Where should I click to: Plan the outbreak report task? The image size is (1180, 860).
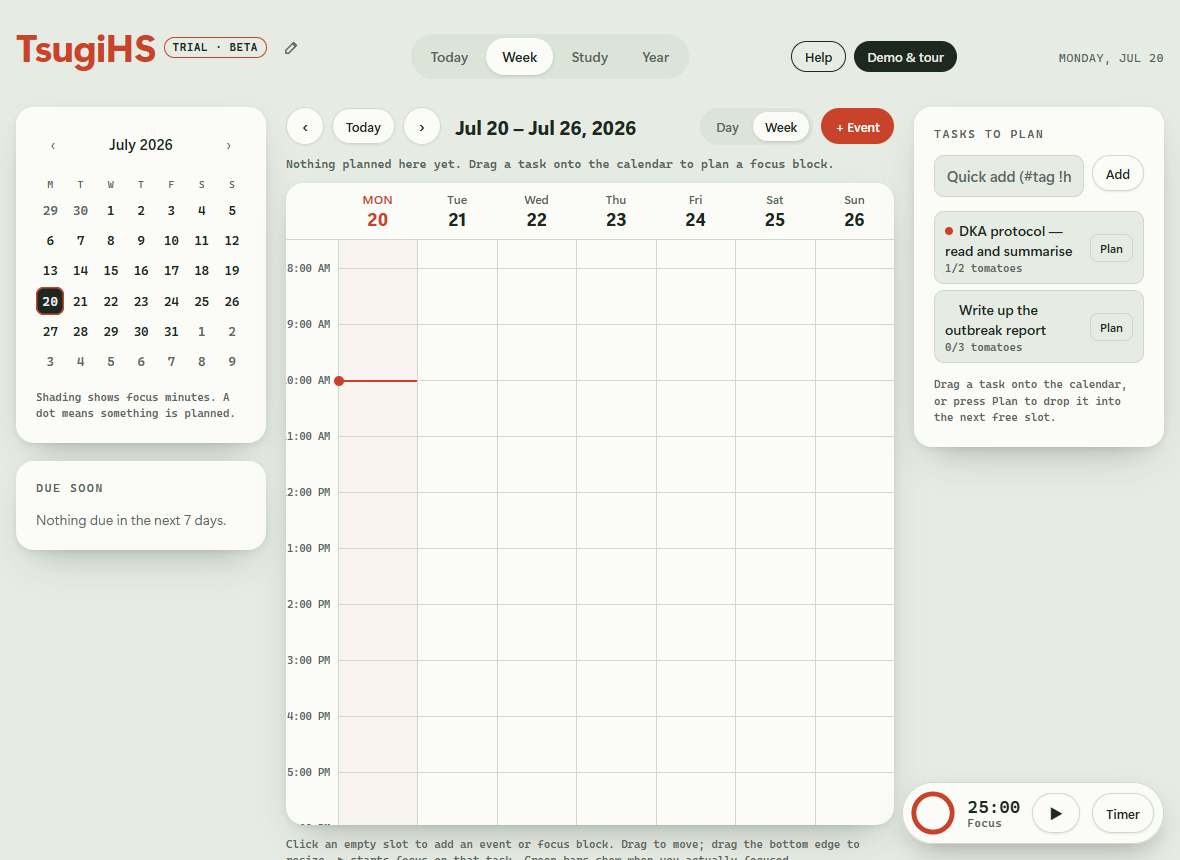click(x=1111, y=328)
